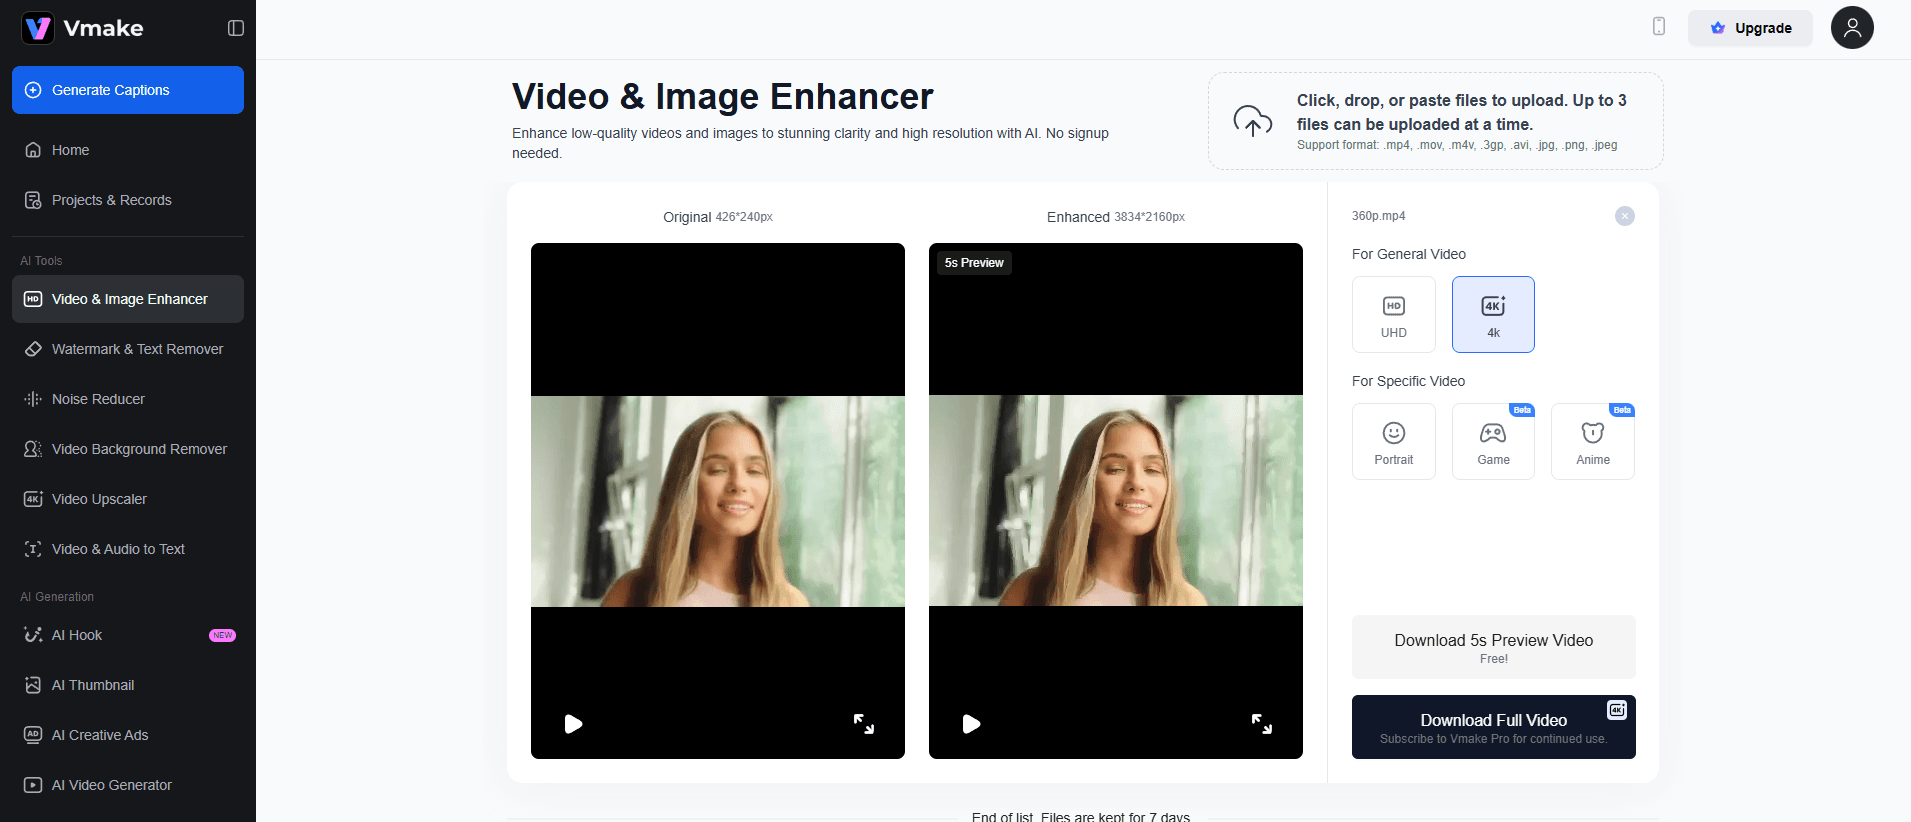This screenshot has height=822, width=1911.
Task: Click the Beta badge on the Anime option
Action: tap(1622, 410)
